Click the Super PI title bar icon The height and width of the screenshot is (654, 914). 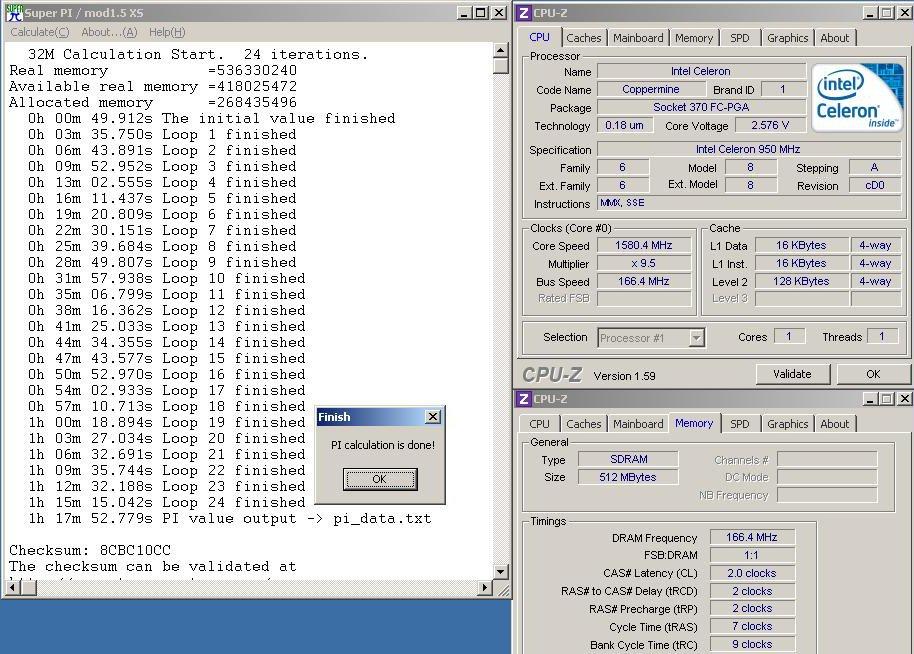click(x=14, y=12)
